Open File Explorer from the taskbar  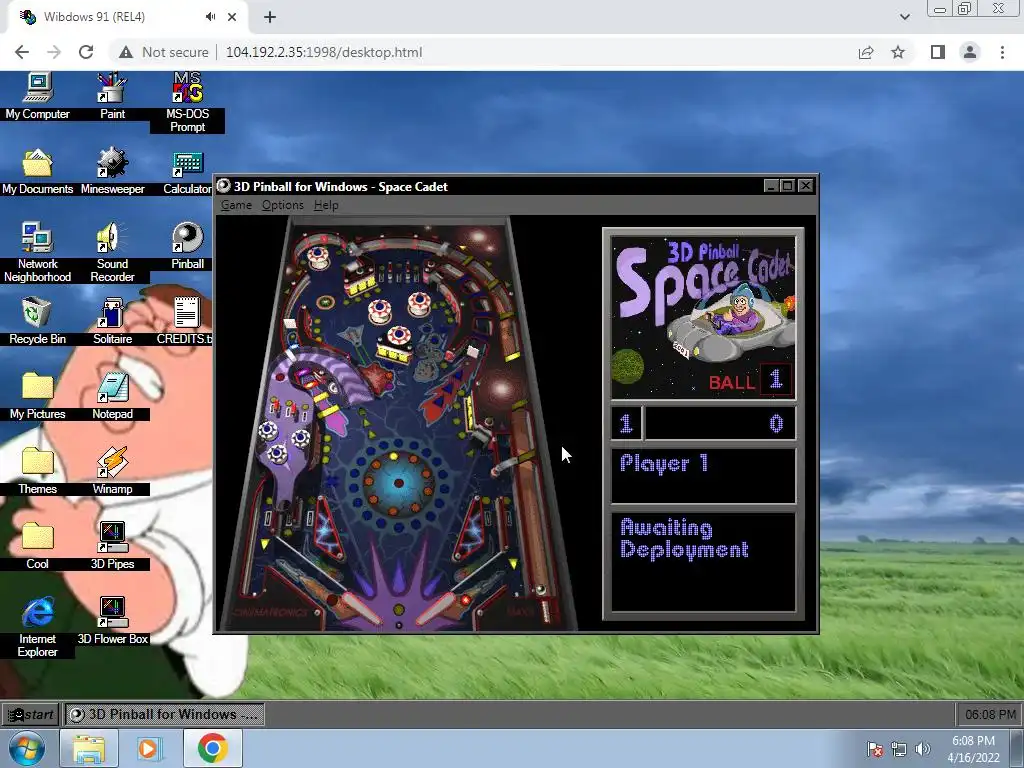pyautogui.click(x=89, y=748)
